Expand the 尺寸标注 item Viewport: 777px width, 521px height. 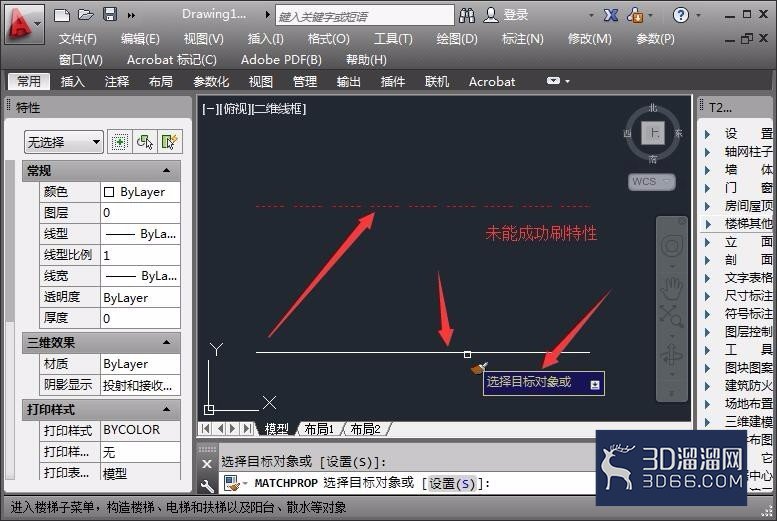point(708,296)
